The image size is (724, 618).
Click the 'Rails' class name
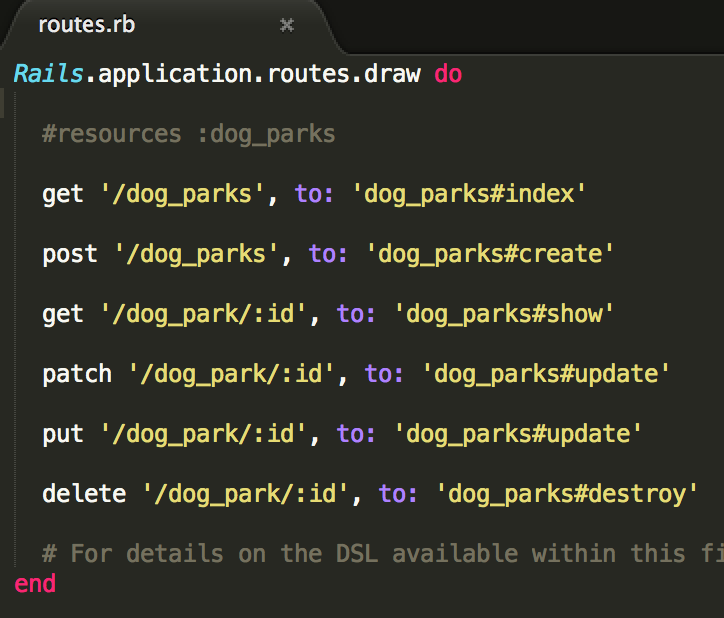point(48,74)
